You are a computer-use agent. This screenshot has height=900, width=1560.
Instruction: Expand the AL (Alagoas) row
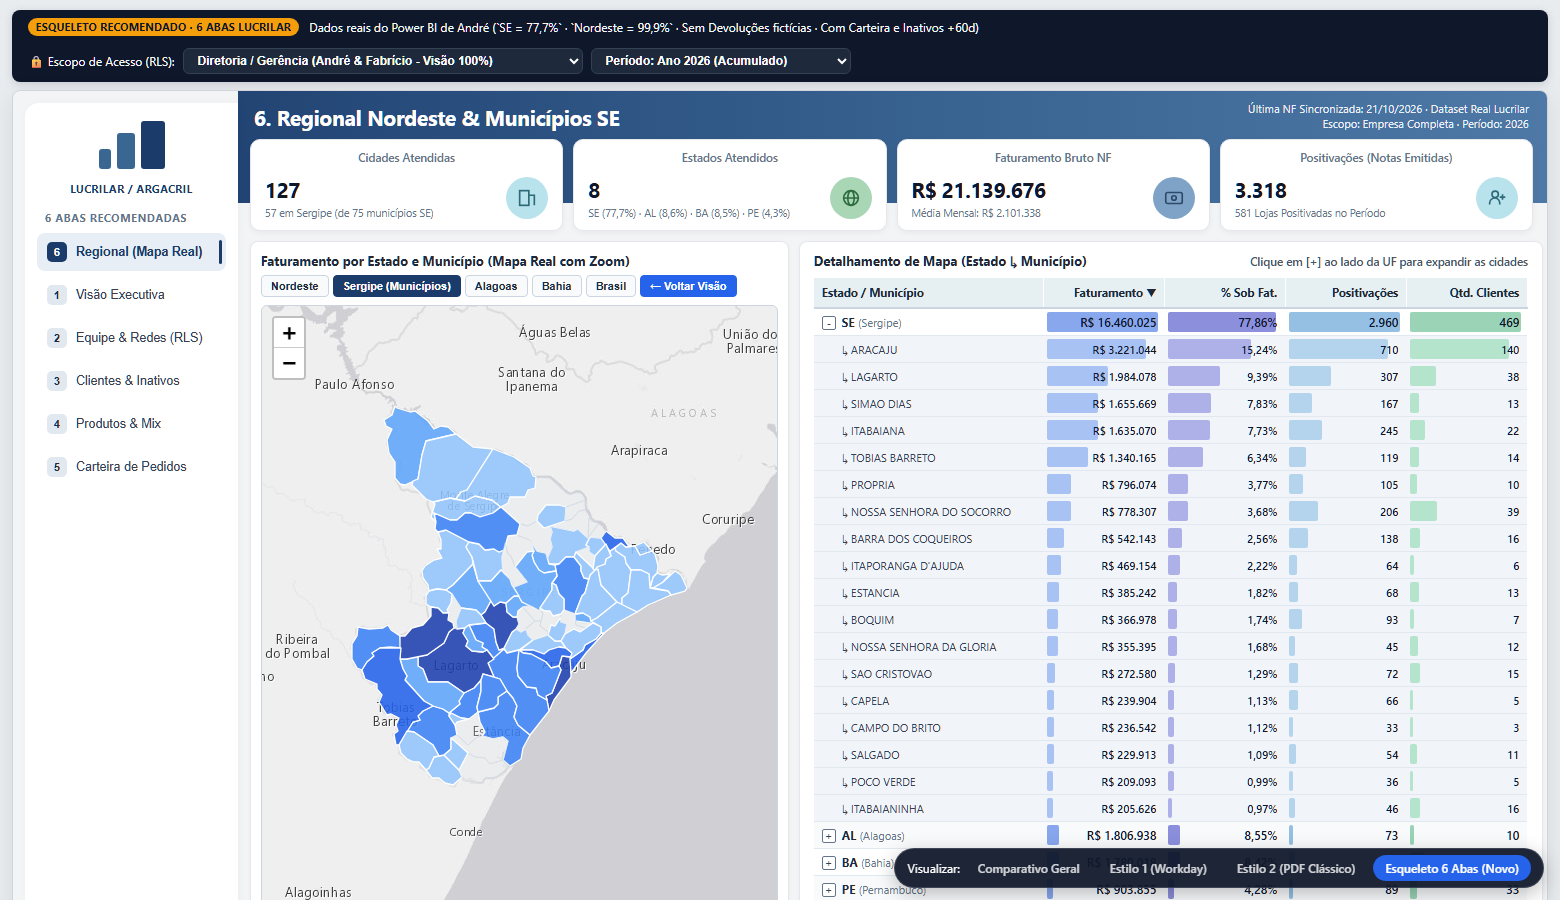[829, 836]
